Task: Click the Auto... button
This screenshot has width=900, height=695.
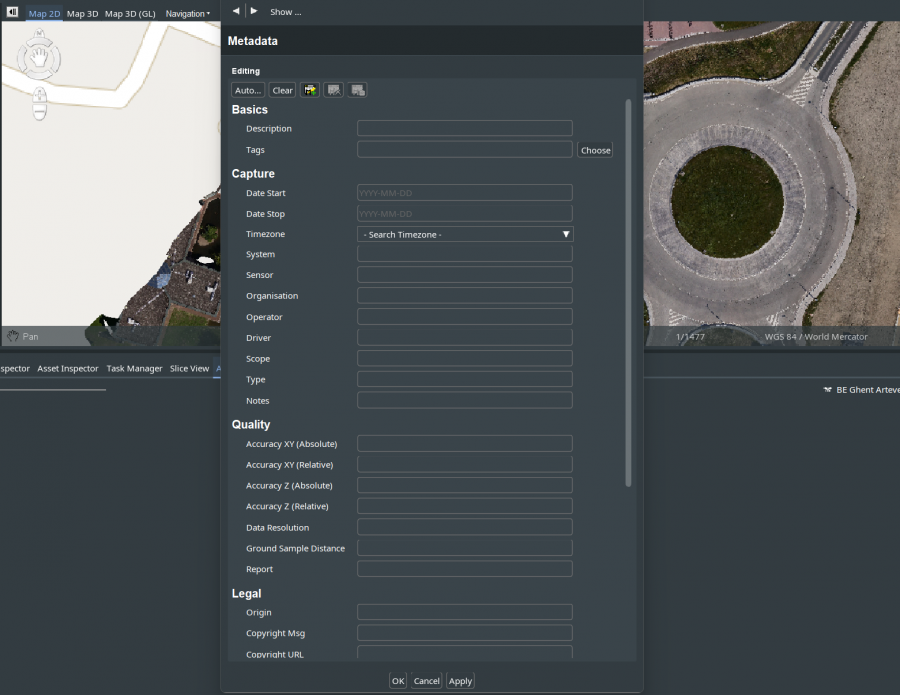Action: [248, 90]
